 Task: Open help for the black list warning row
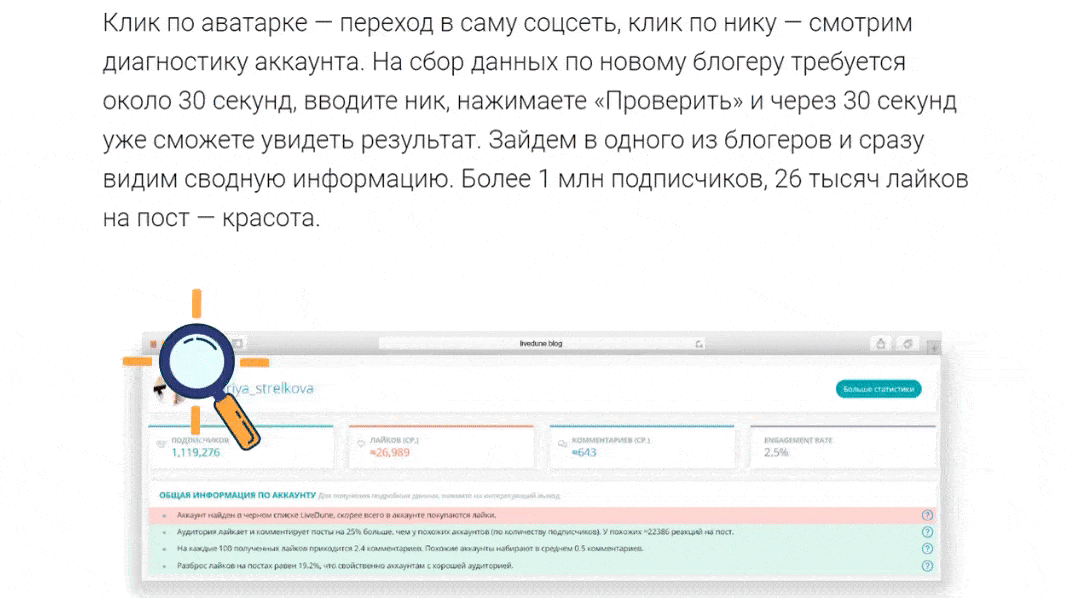pos(927,515)
